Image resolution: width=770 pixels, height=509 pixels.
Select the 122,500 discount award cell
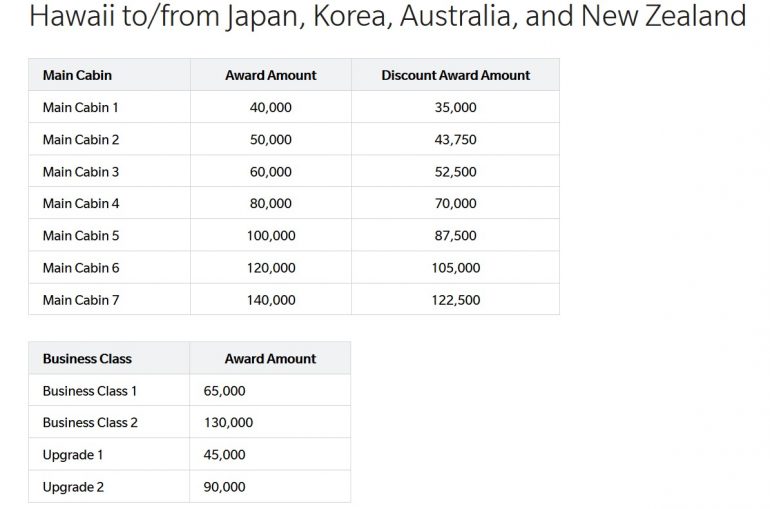pyautogui.click(x=455, y=299)
